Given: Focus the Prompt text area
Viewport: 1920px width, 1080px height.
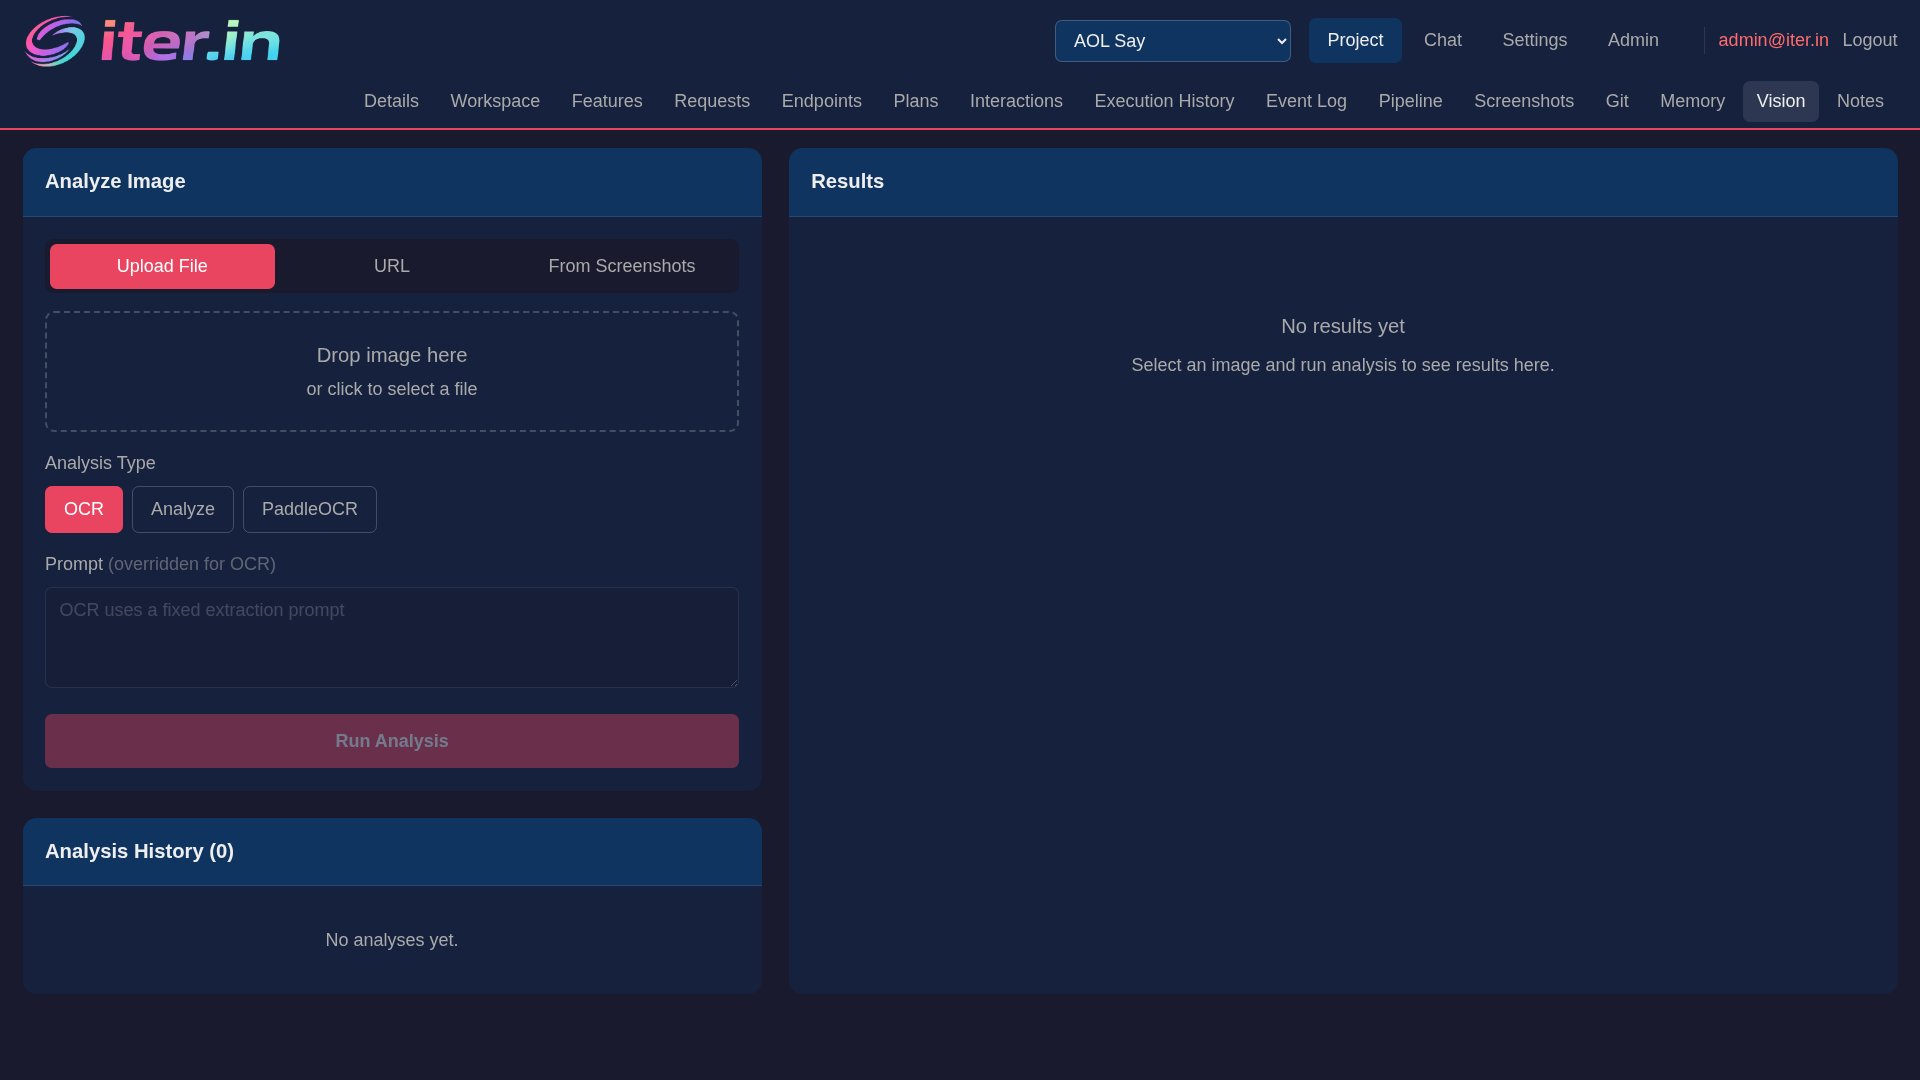Looking at the screenshot, I should click(x=392, y=637).
